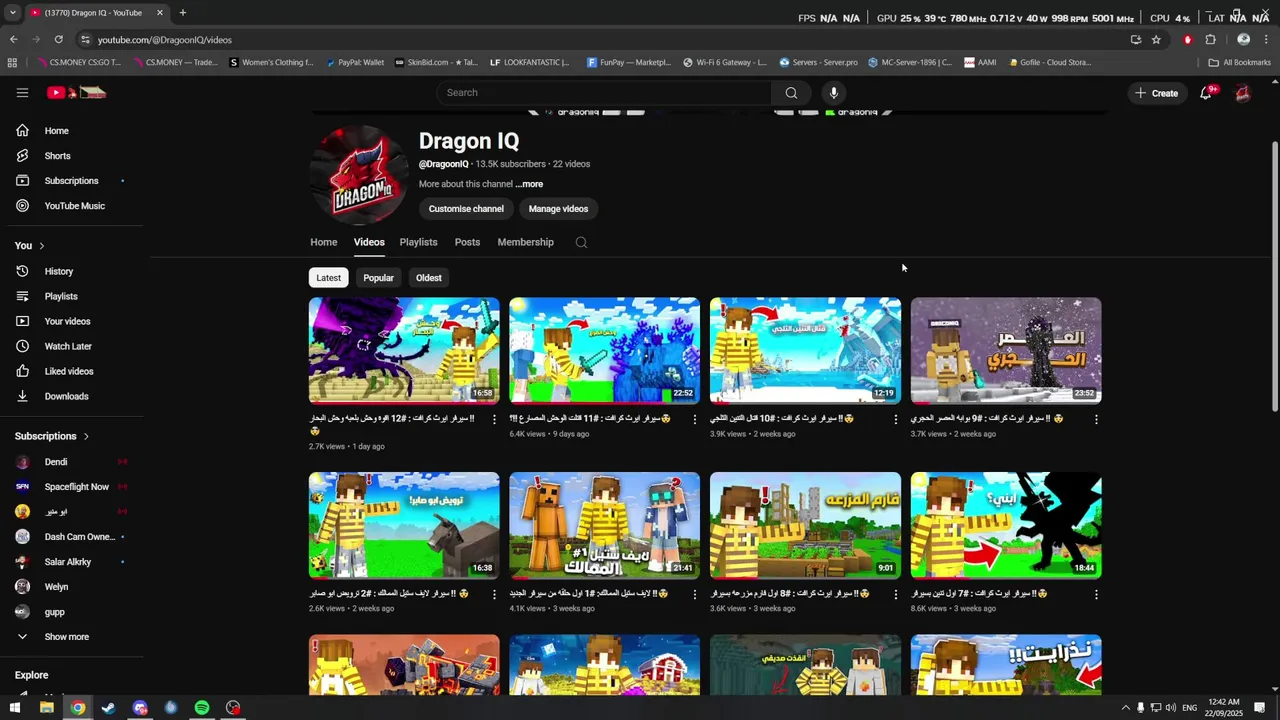Open the PayPal: Wallet bookmark
The image size is (1280, 720).
point(355,62)
